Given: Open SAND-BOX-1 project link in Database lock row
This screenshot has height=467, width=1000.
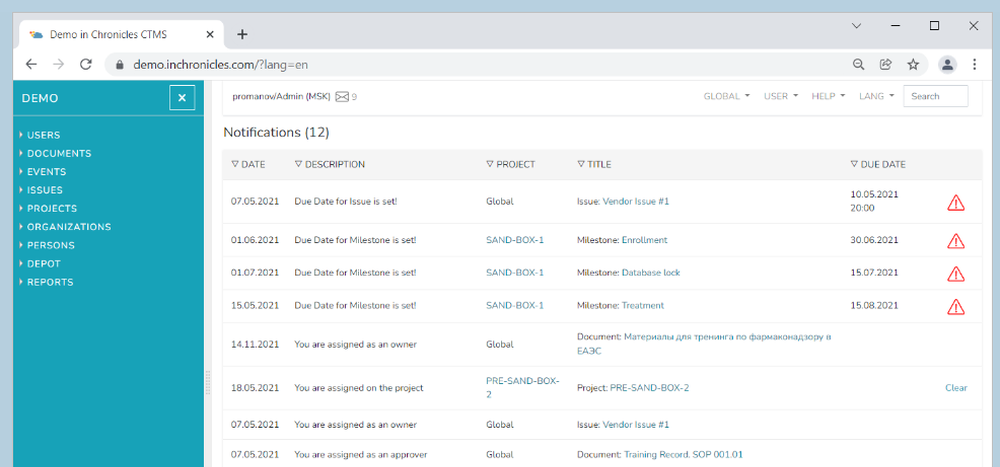Looking at the screenshot, I should [515, 272].
